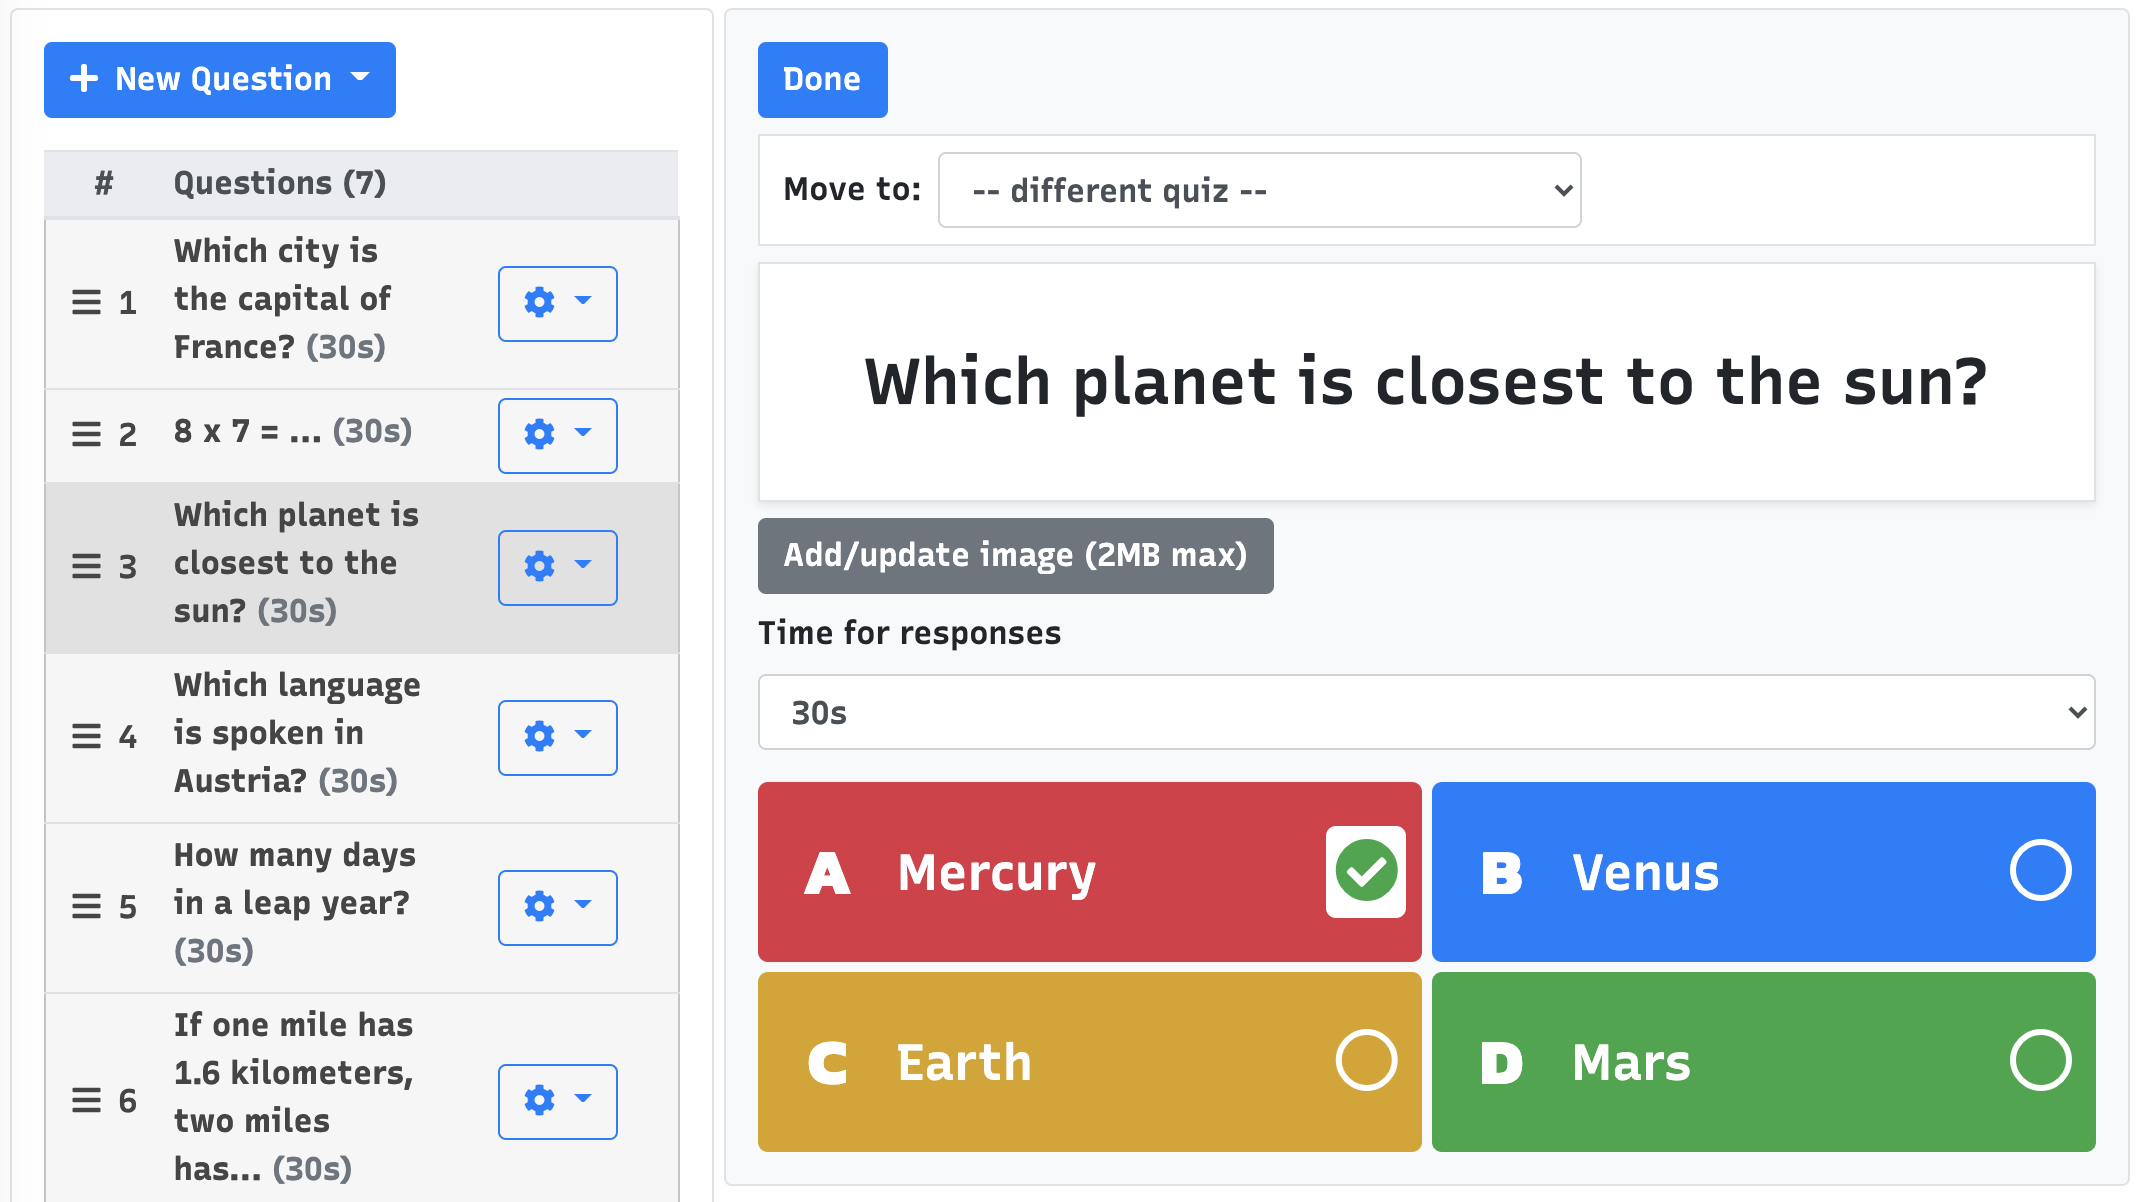Click the gear icon for question 3
Screen dimensions: 2140x1202
[538, 564]
